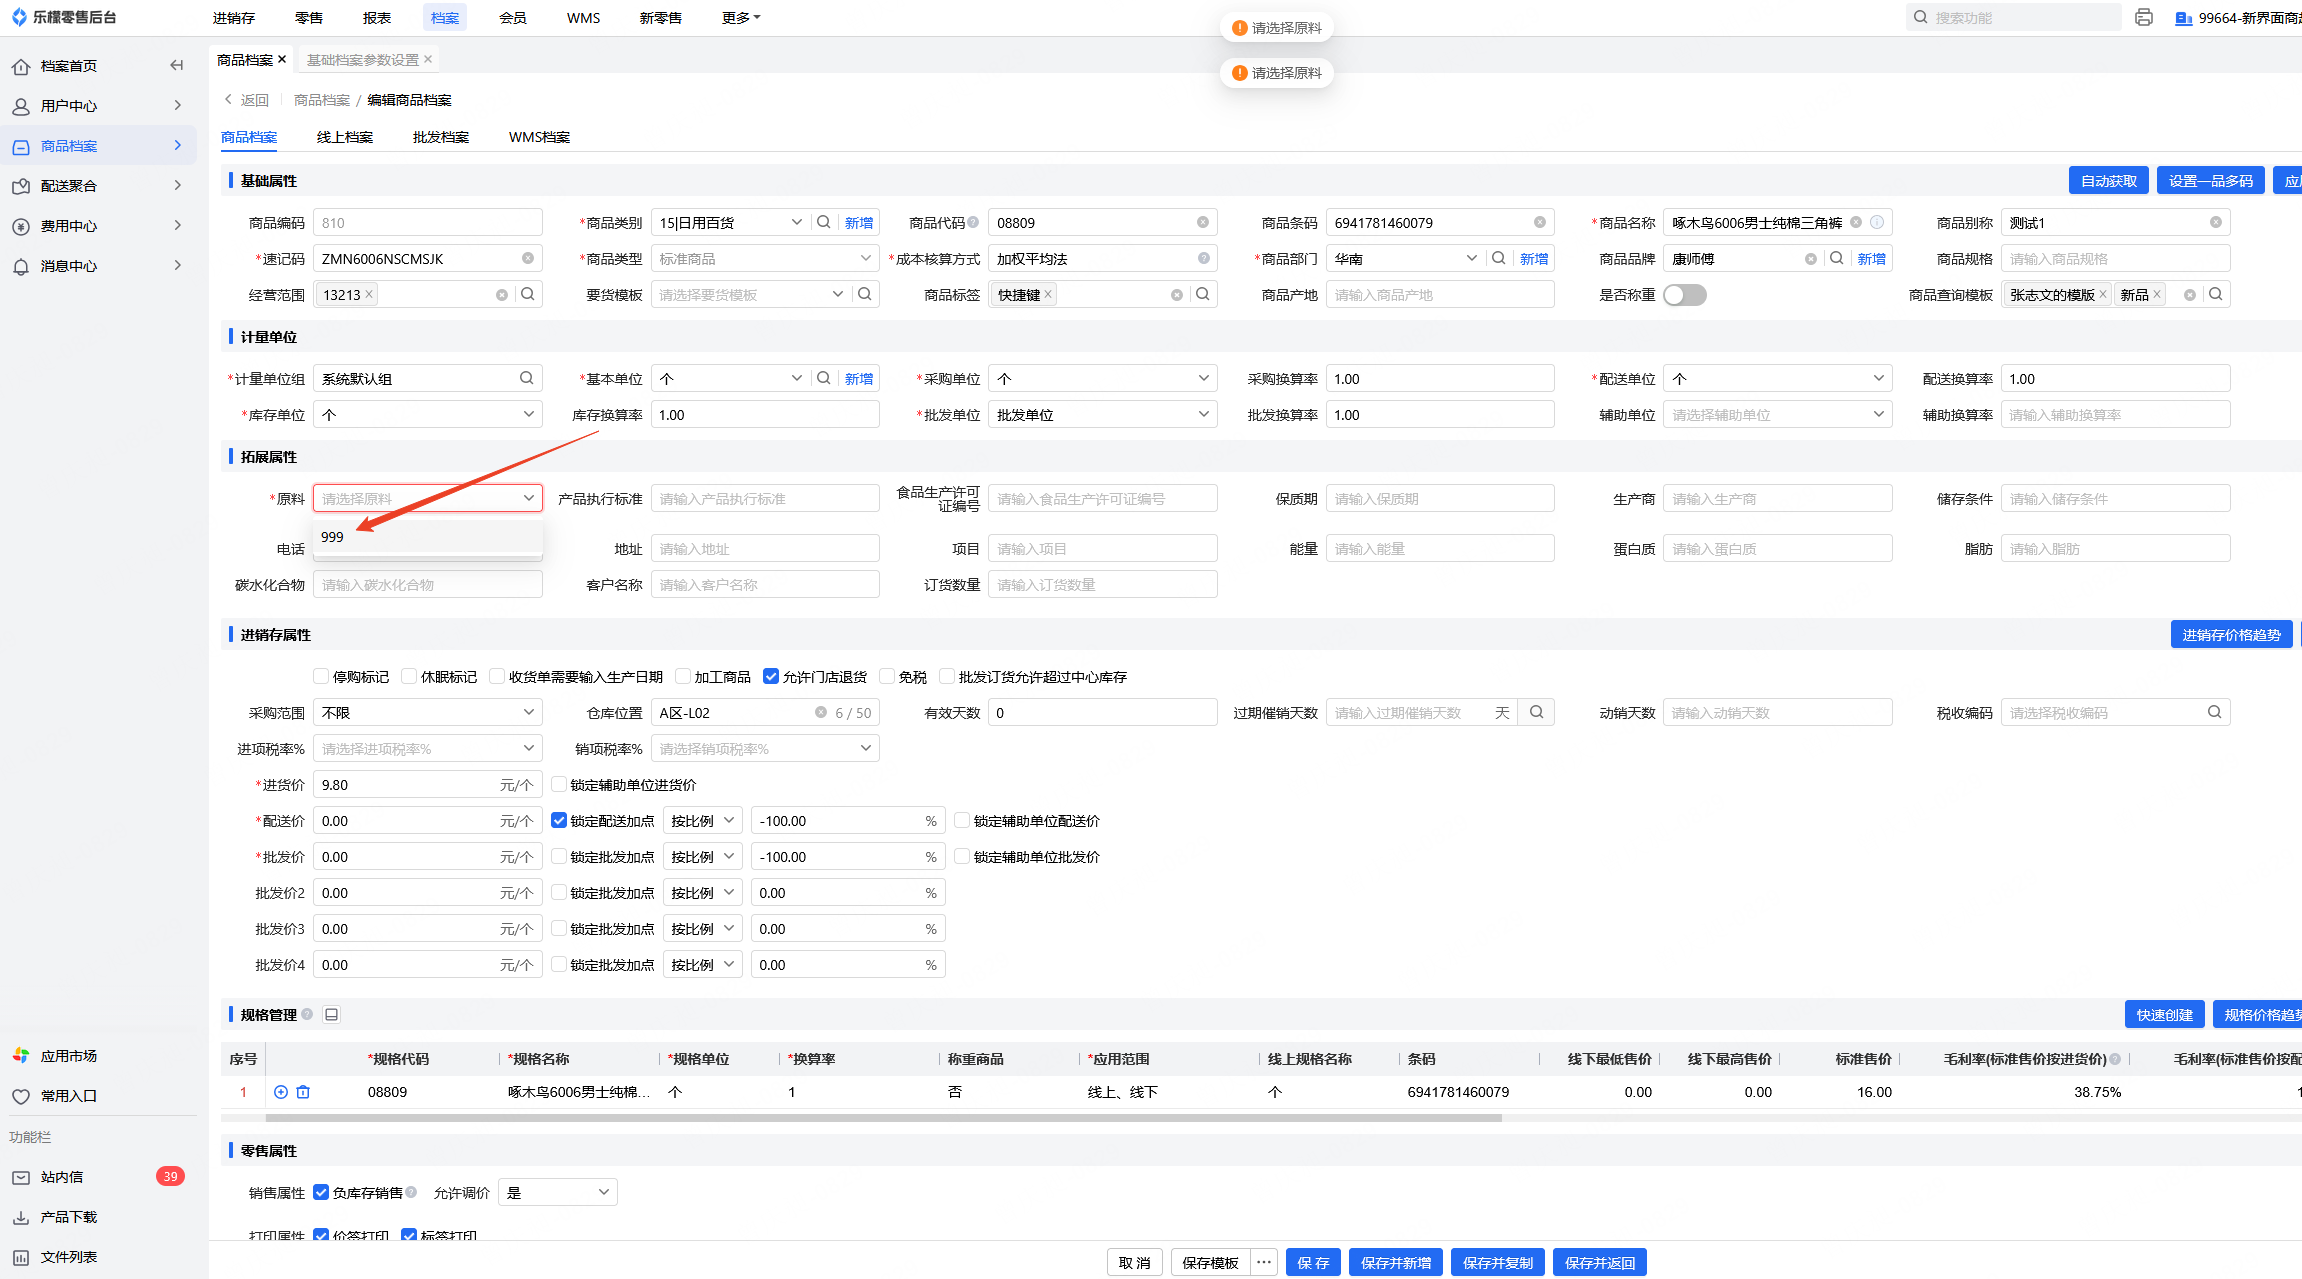Open the 报表 top menu
The height and width of the screenshot is (1279, 2302).
pyautogui.click(x=376, y=18)
